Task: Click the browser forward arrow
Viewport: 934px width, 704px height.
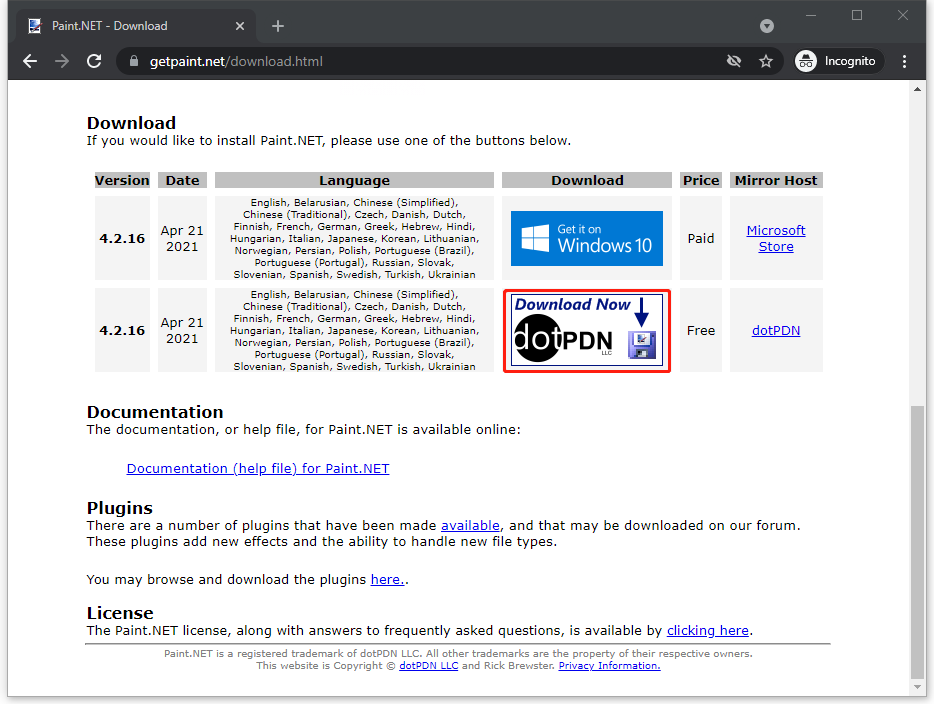Action: [62, 61]
